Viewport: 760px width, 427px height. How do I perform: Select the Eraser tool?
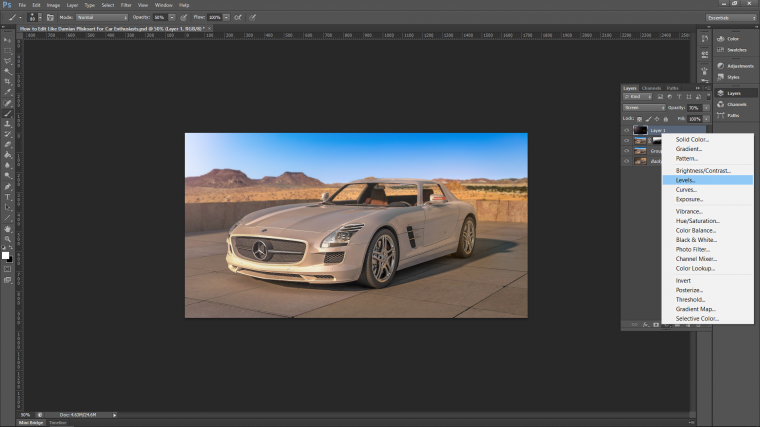(x=7, y=144)
